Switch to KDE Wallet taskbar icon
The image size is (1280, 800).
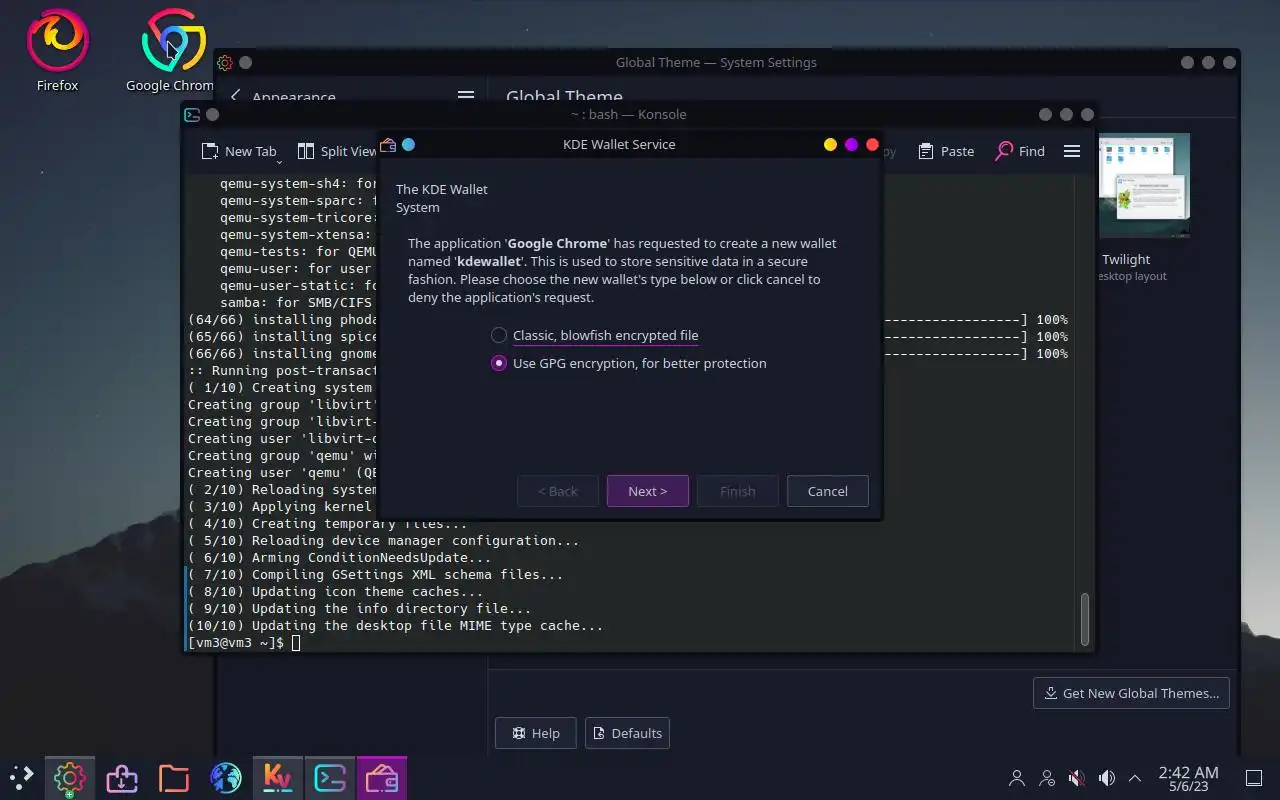[x=381, y=777]
